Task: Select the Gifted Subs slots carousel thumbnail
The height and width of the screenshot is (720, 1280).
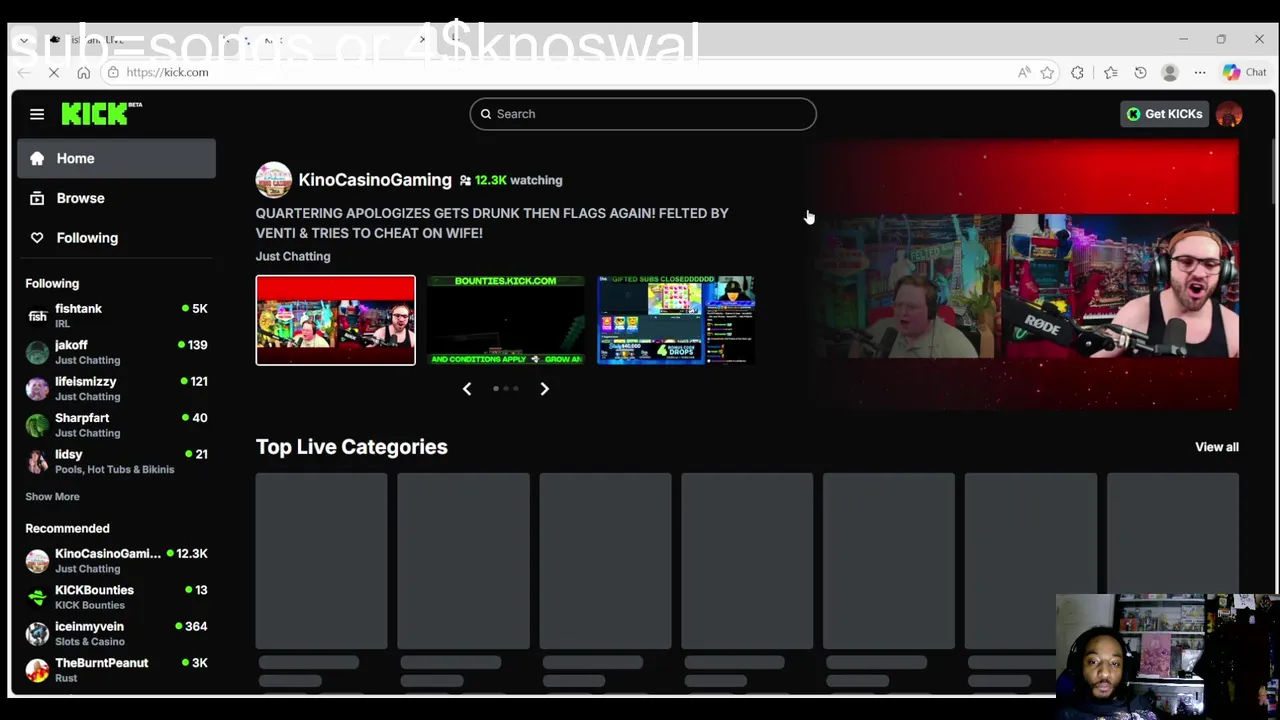Action: [676, 320]
